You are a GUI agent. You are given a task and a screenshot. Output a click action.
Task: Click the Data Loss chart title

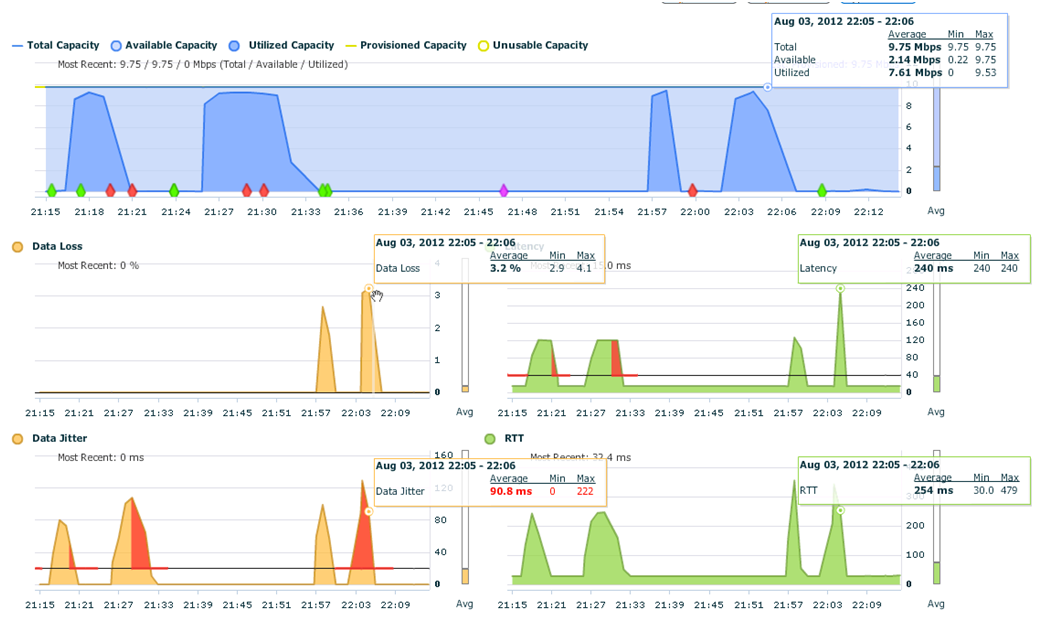click(x=57, y=246)
